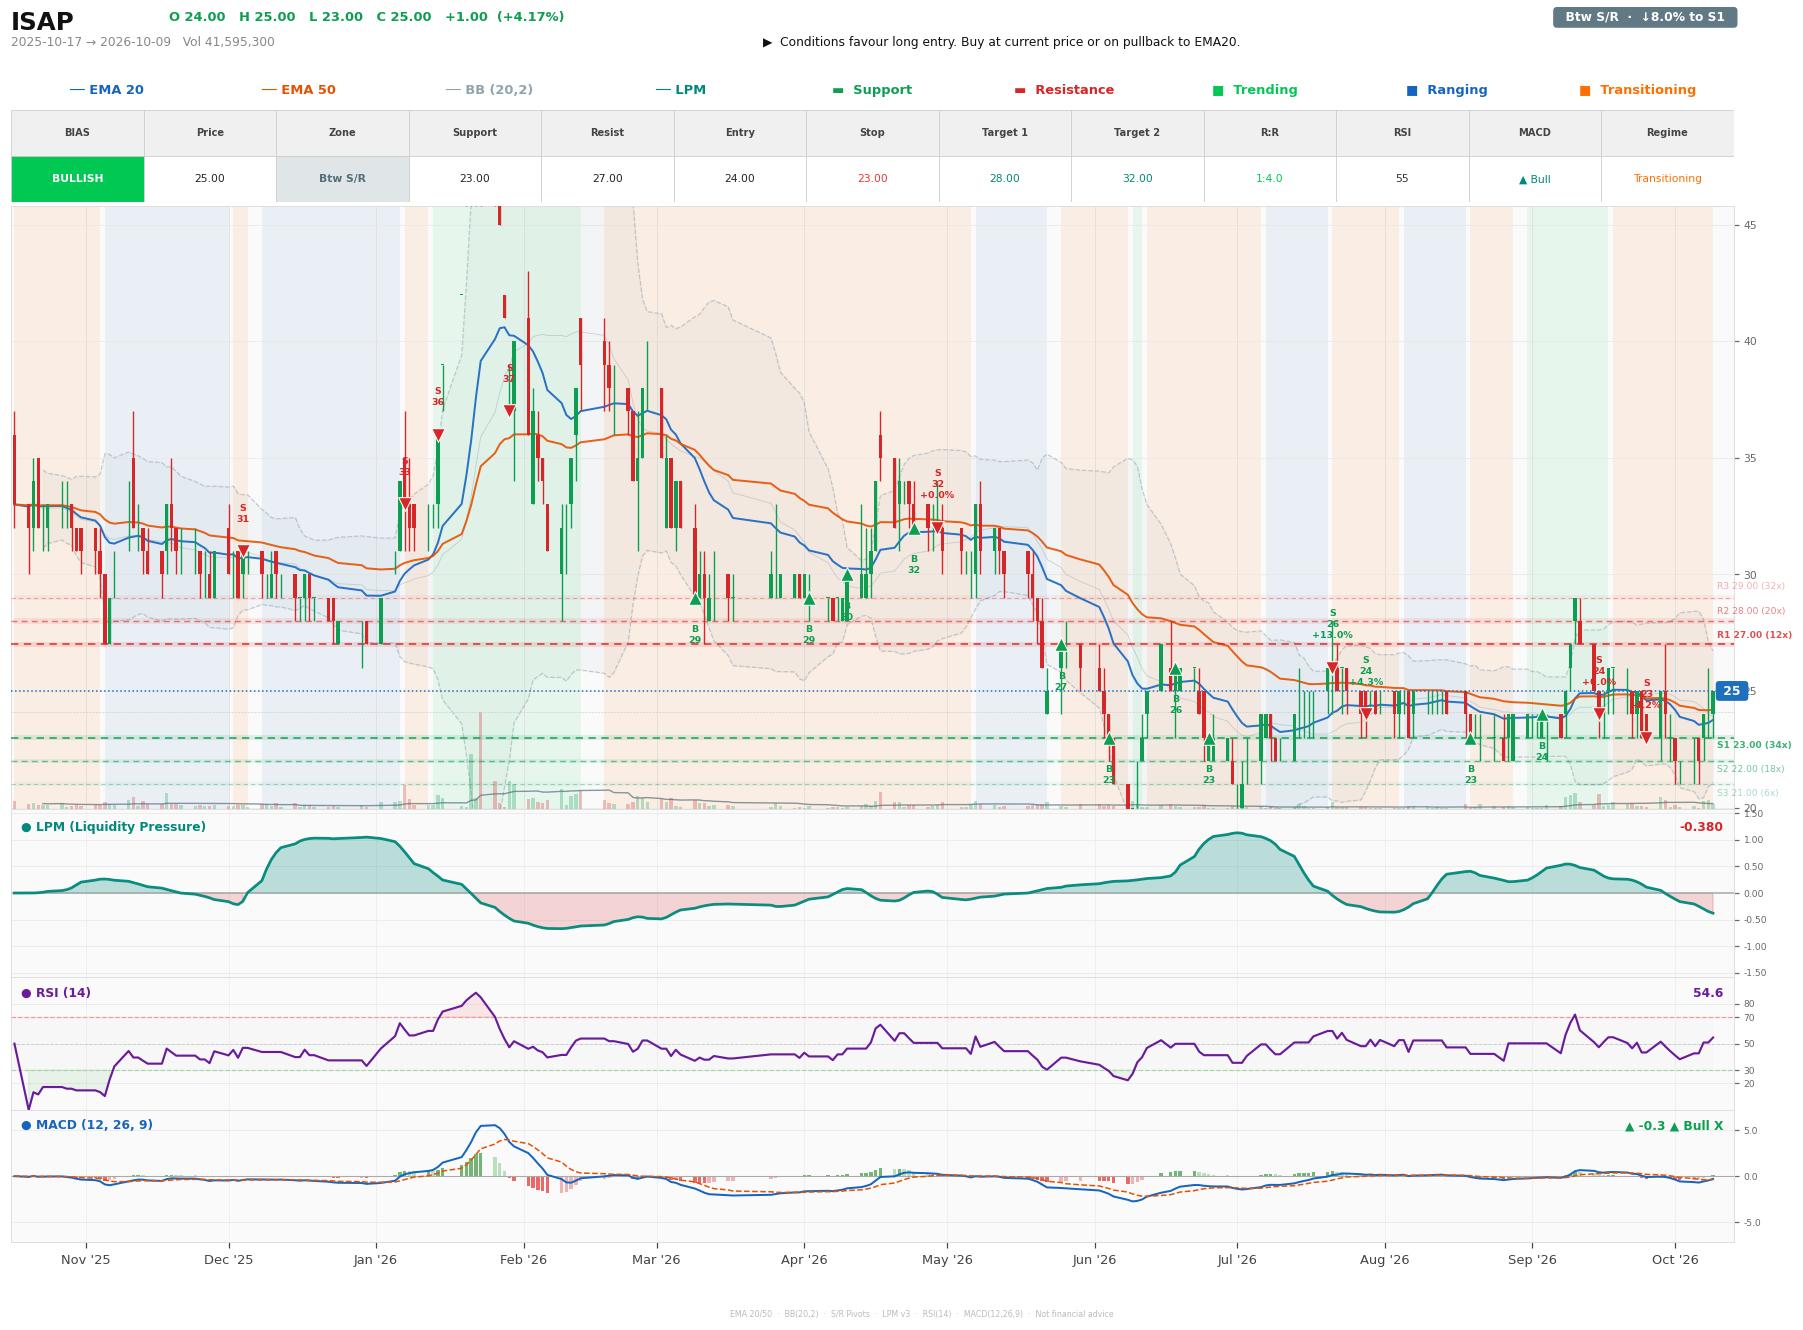Click the BIAS column header
Viewport: 1803px width, 1330px height.
(x=78, y=133)
